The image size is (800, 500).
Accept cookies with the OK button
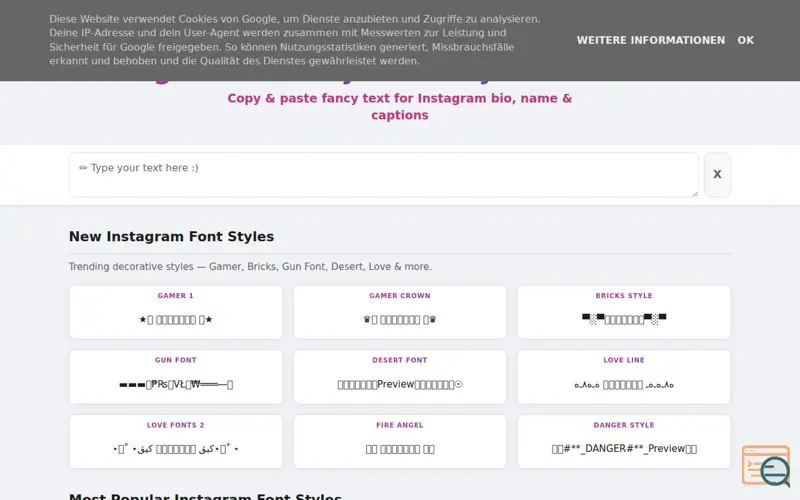[x=745, y=40]
